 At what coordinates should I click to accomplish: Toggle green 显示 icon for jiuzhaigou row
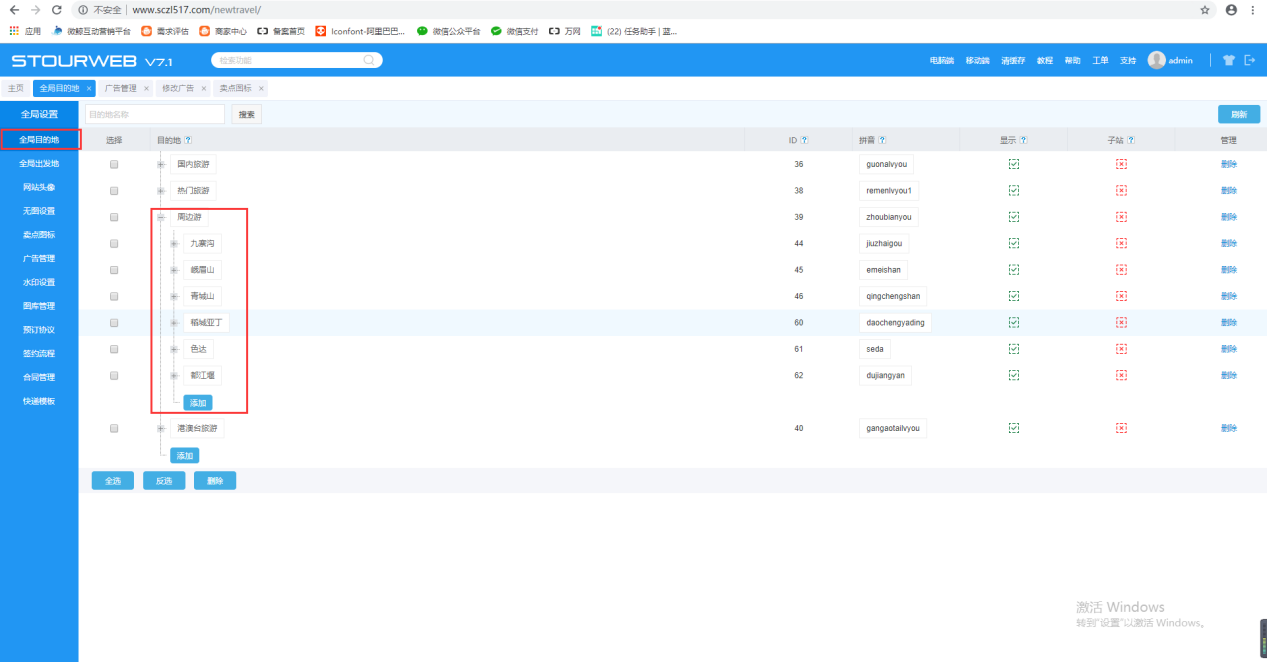pyautogui.click(x=1014, y=243)
